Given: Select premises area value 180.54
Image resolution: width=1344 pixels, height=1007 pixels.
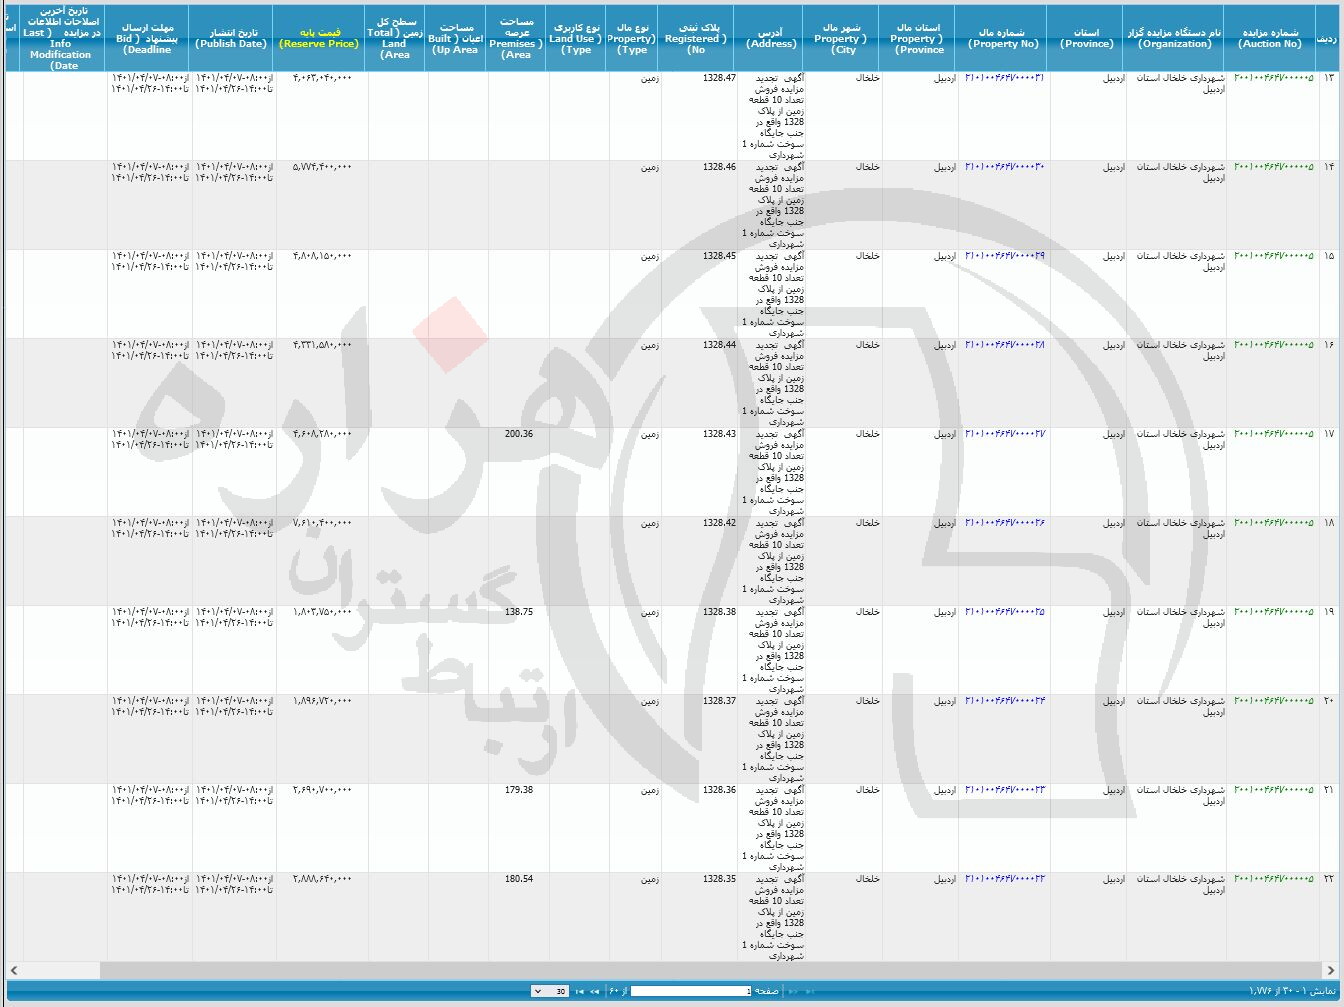Looking at the screenshot, I should [x=519, y=879].
